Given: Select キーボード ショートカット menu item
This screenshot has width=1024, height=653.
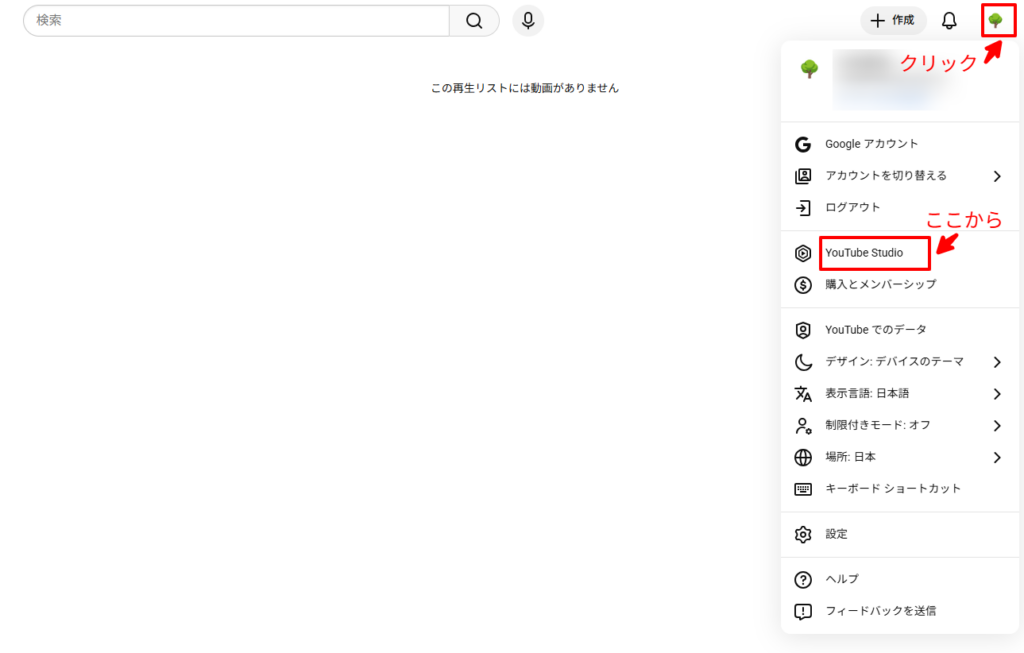Looking at the screenshot, I should tap(892, 489).
